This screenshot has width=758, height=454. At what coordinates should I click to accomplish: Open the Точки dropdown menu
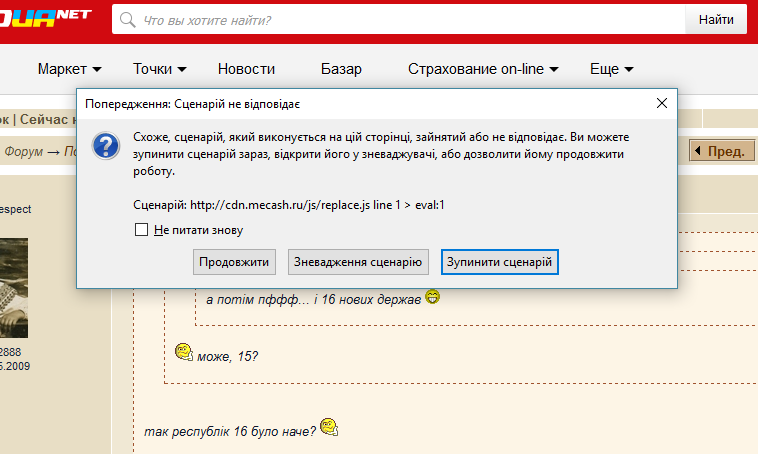(x=160, y=69)
